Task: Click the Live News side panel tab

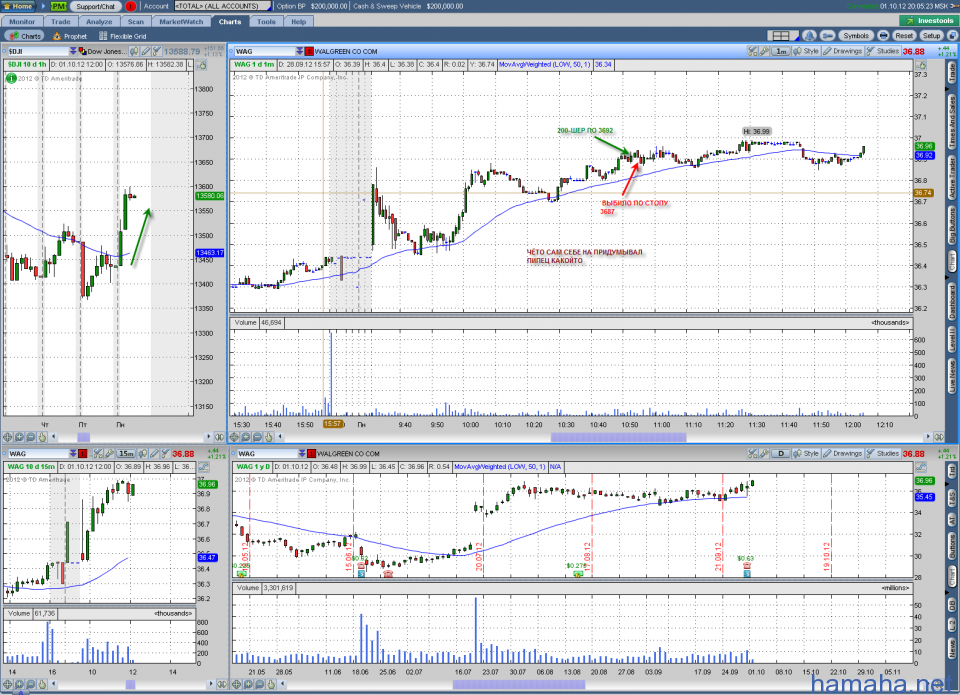Action: [x=952, y=377]
